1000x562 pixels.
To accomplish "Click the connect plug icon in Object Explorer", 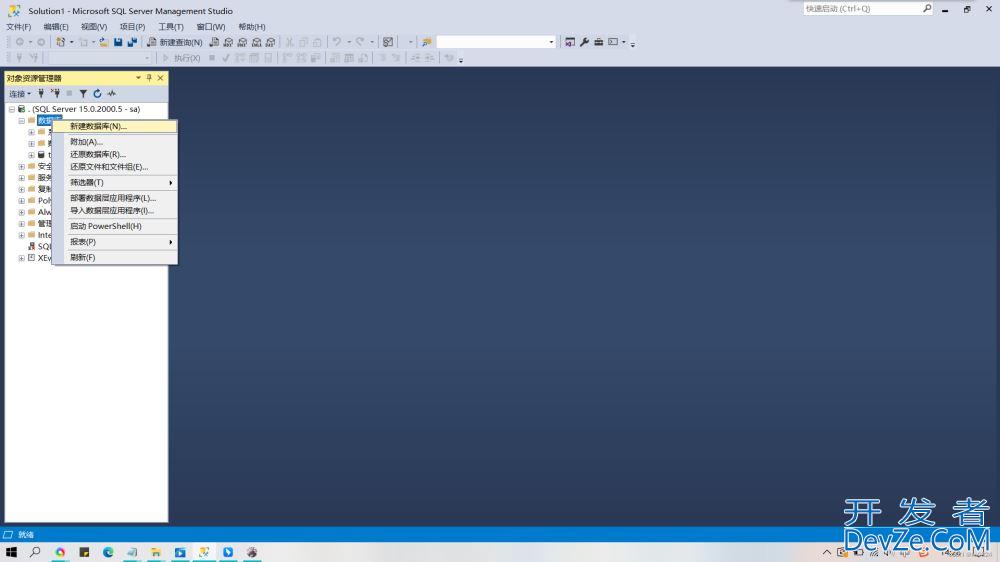I will tap(41, 93).
